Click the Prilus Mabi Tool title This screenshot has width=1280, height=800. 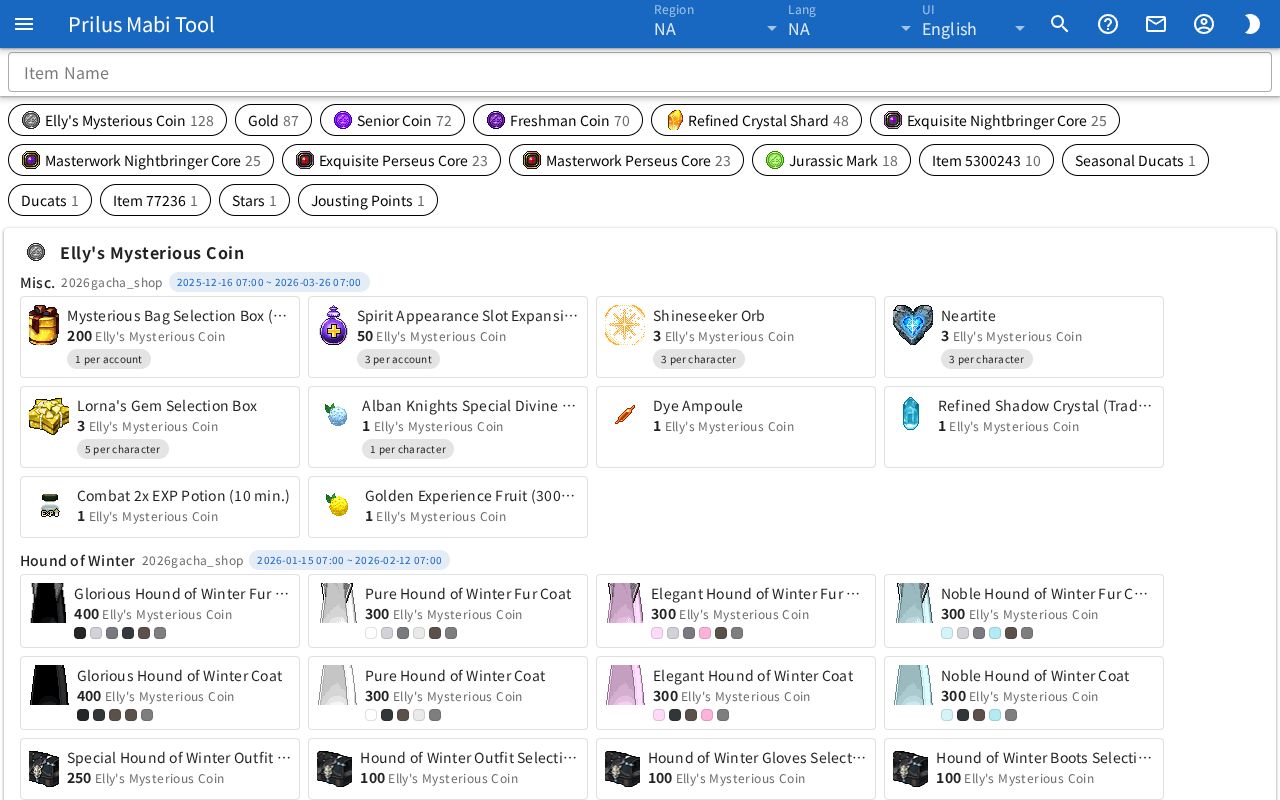[x=141, y=24]
